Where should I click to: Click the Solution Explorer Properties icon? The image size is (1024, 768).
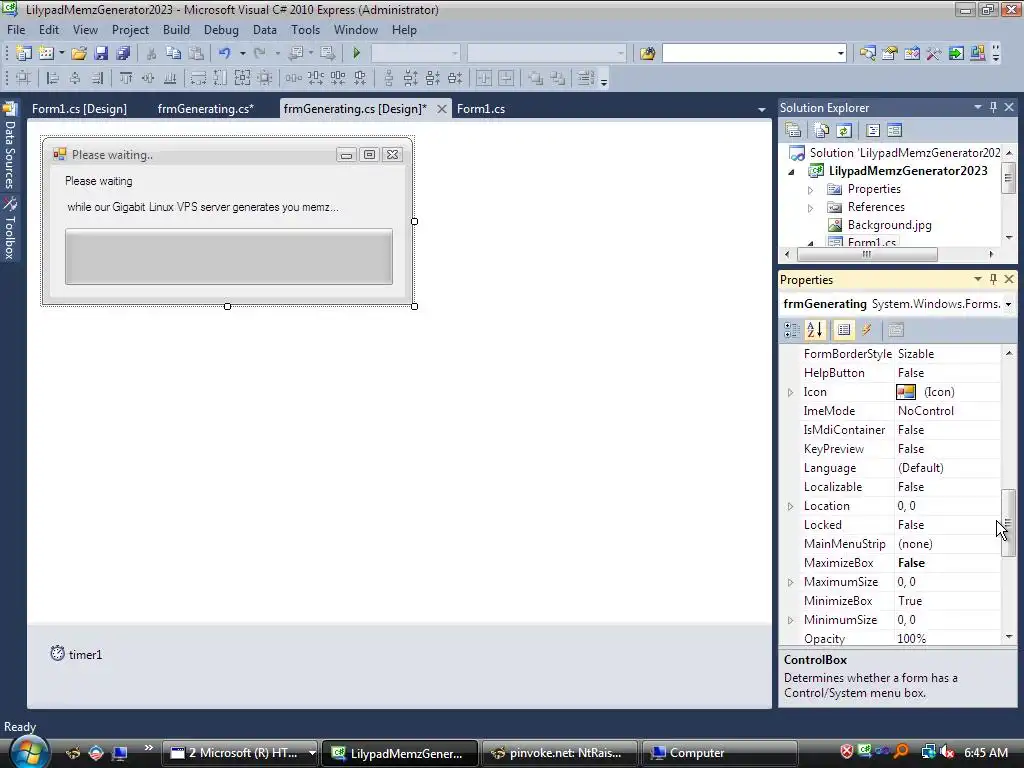point(793,130)
